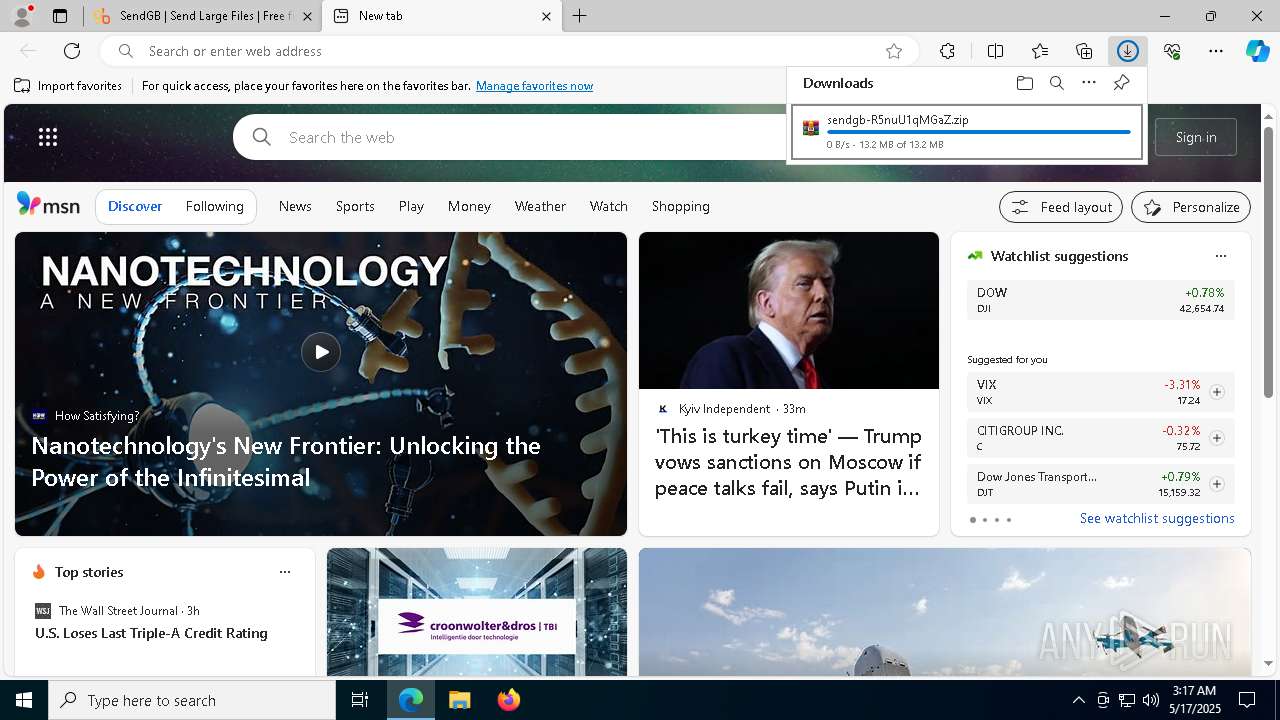Open the Extensions puzzle icon
Screen dimensions: 1280x720
(x=947, y=51)
